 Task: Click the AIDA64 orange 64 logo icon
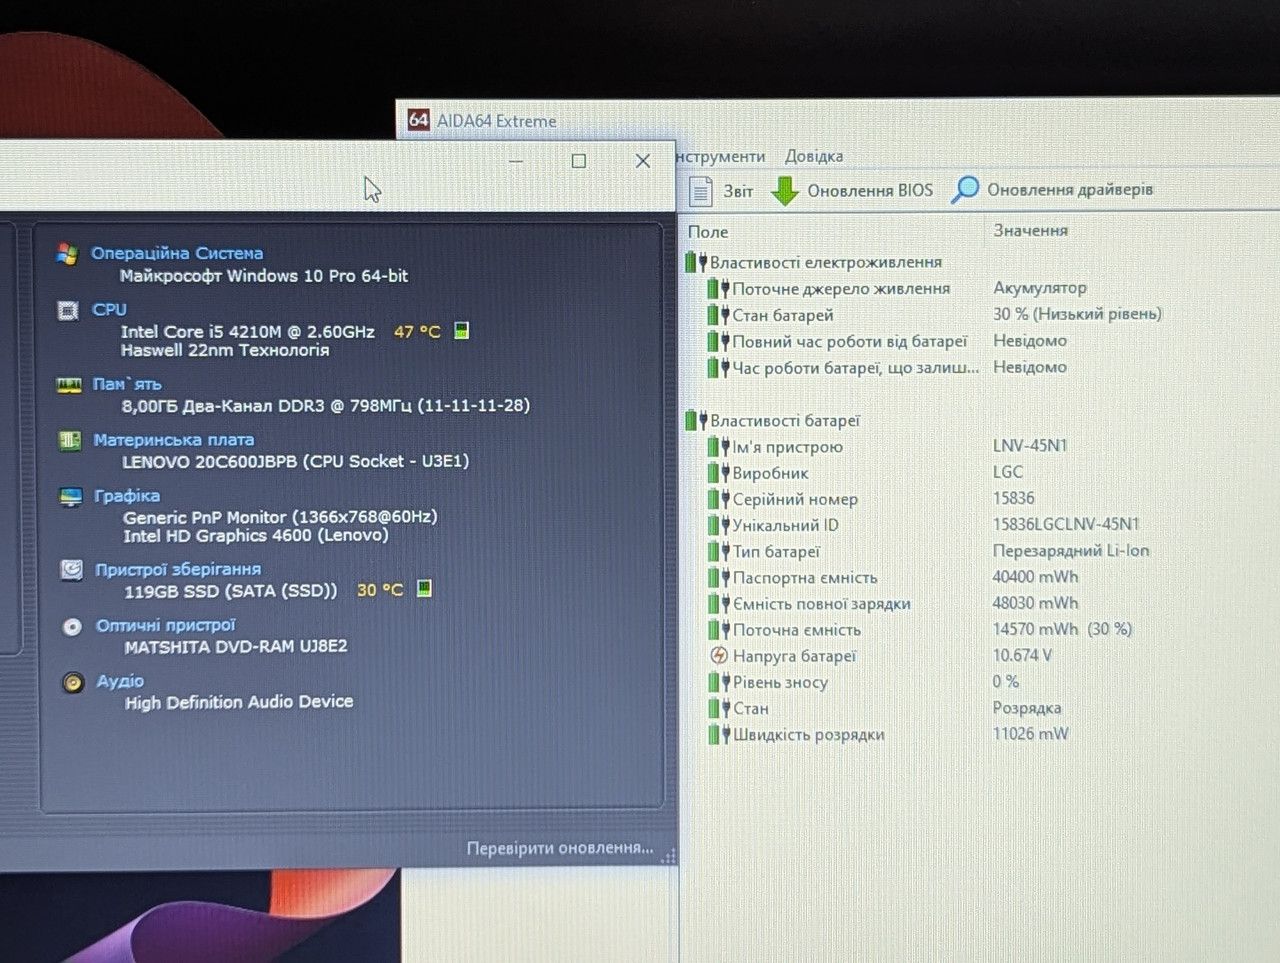click(x=418, y=120)
